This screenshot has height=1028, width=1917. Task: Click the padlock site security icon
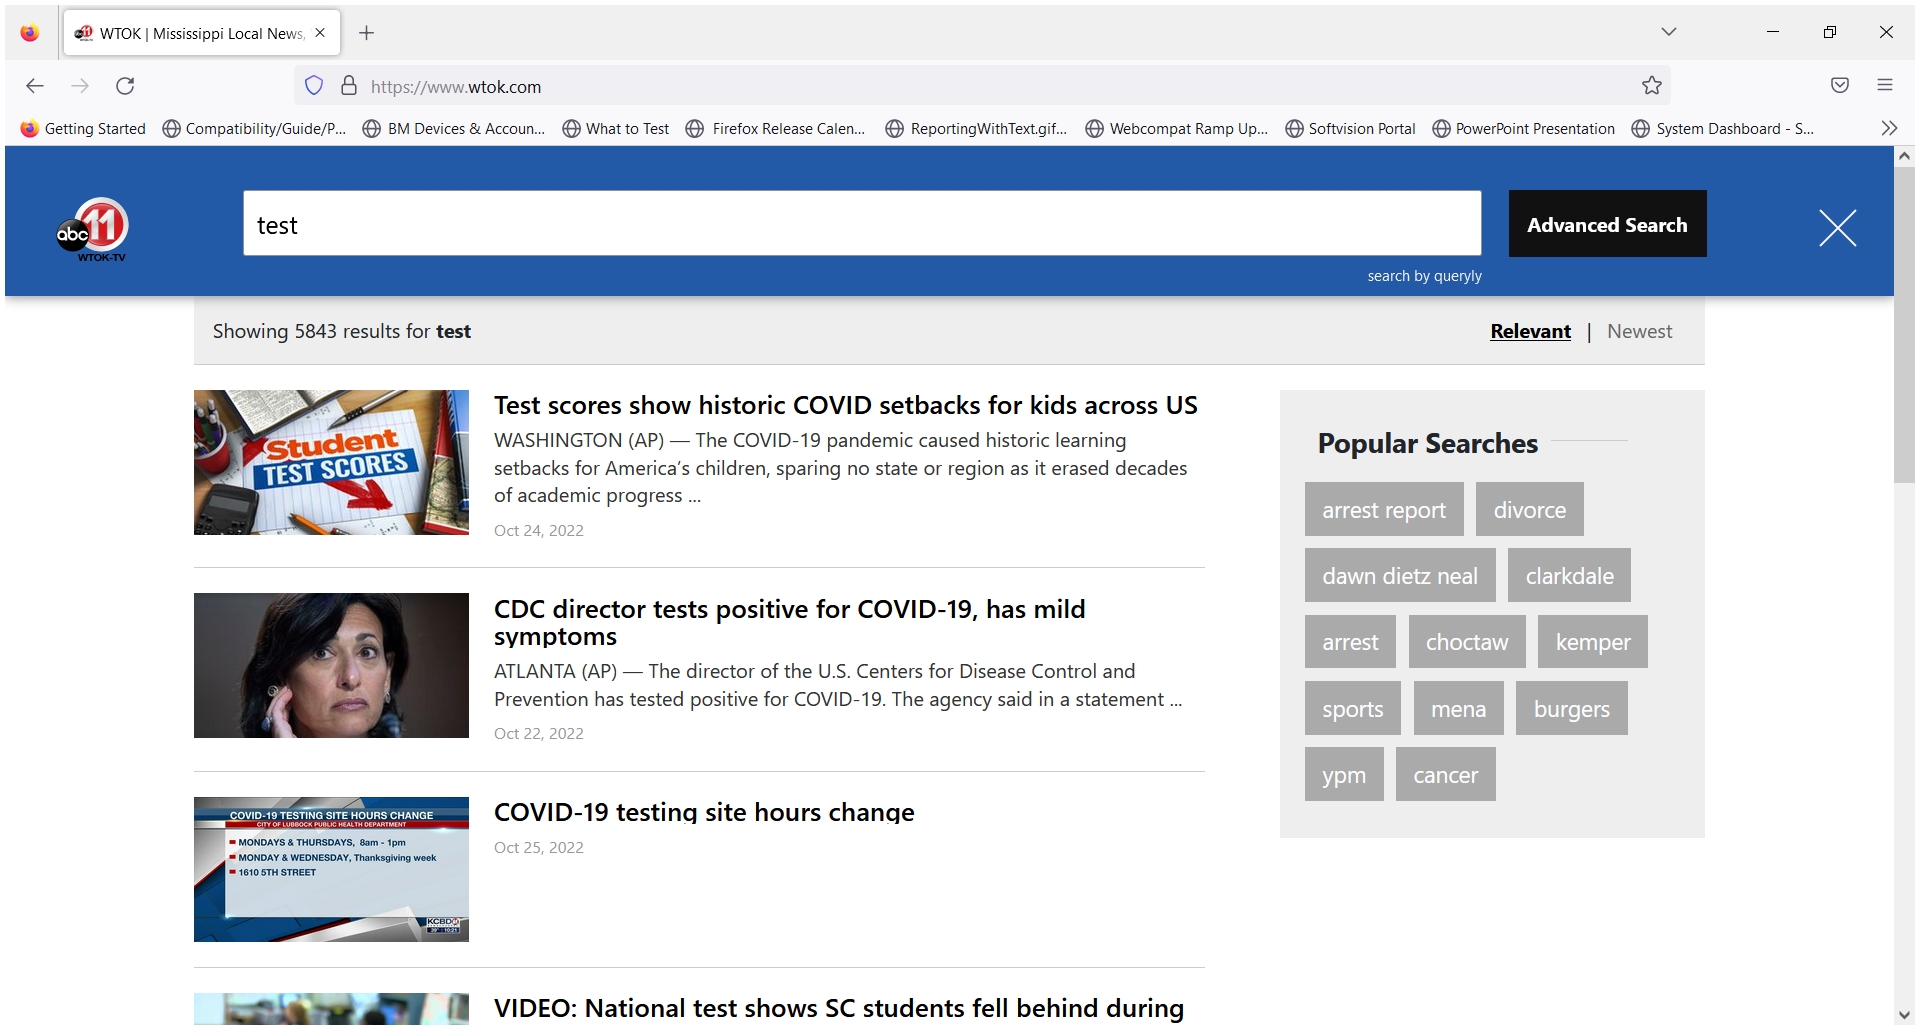(x=349, y=86)
